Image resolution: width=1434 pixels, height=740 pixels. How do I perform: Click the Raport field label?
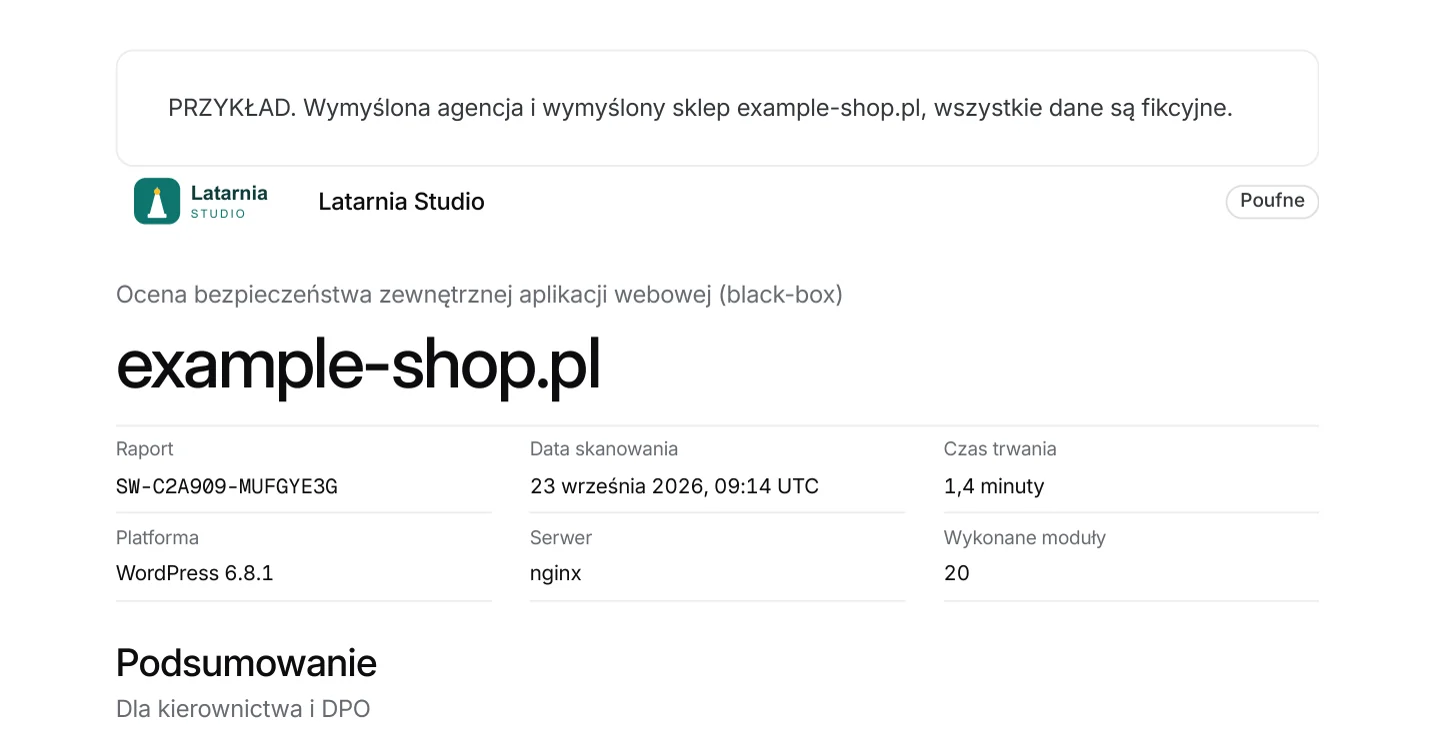tap(145, 449)
